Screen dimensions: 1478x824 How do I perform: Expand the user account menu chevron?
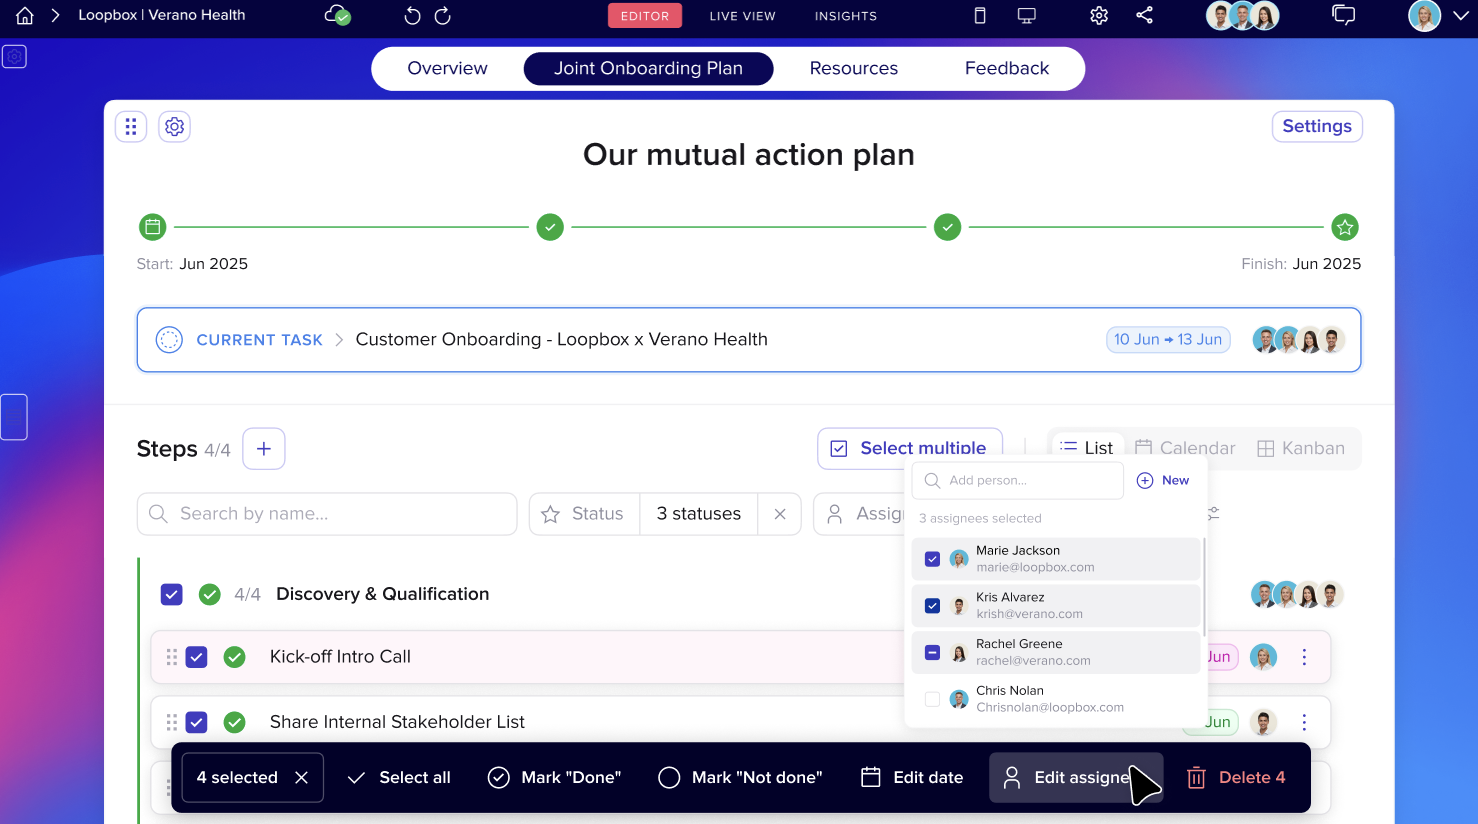[x=1461, y=15]
